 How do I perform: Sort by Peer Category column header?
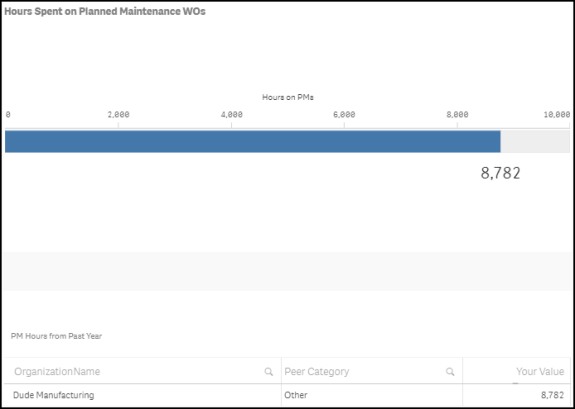(x=317, y=372)
